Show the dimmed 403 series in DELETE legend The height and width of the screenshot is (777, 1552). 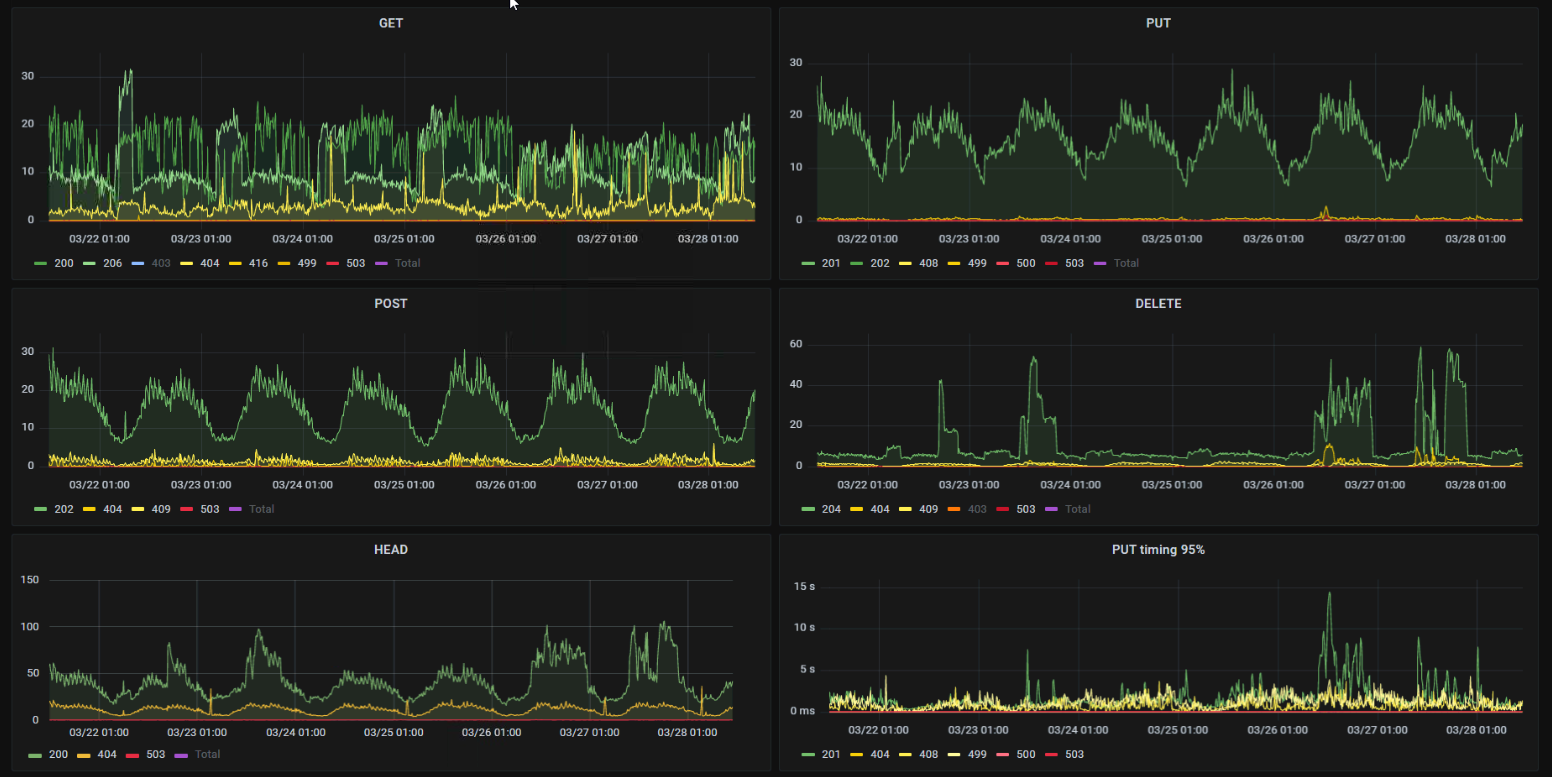[x=976, y=509]
